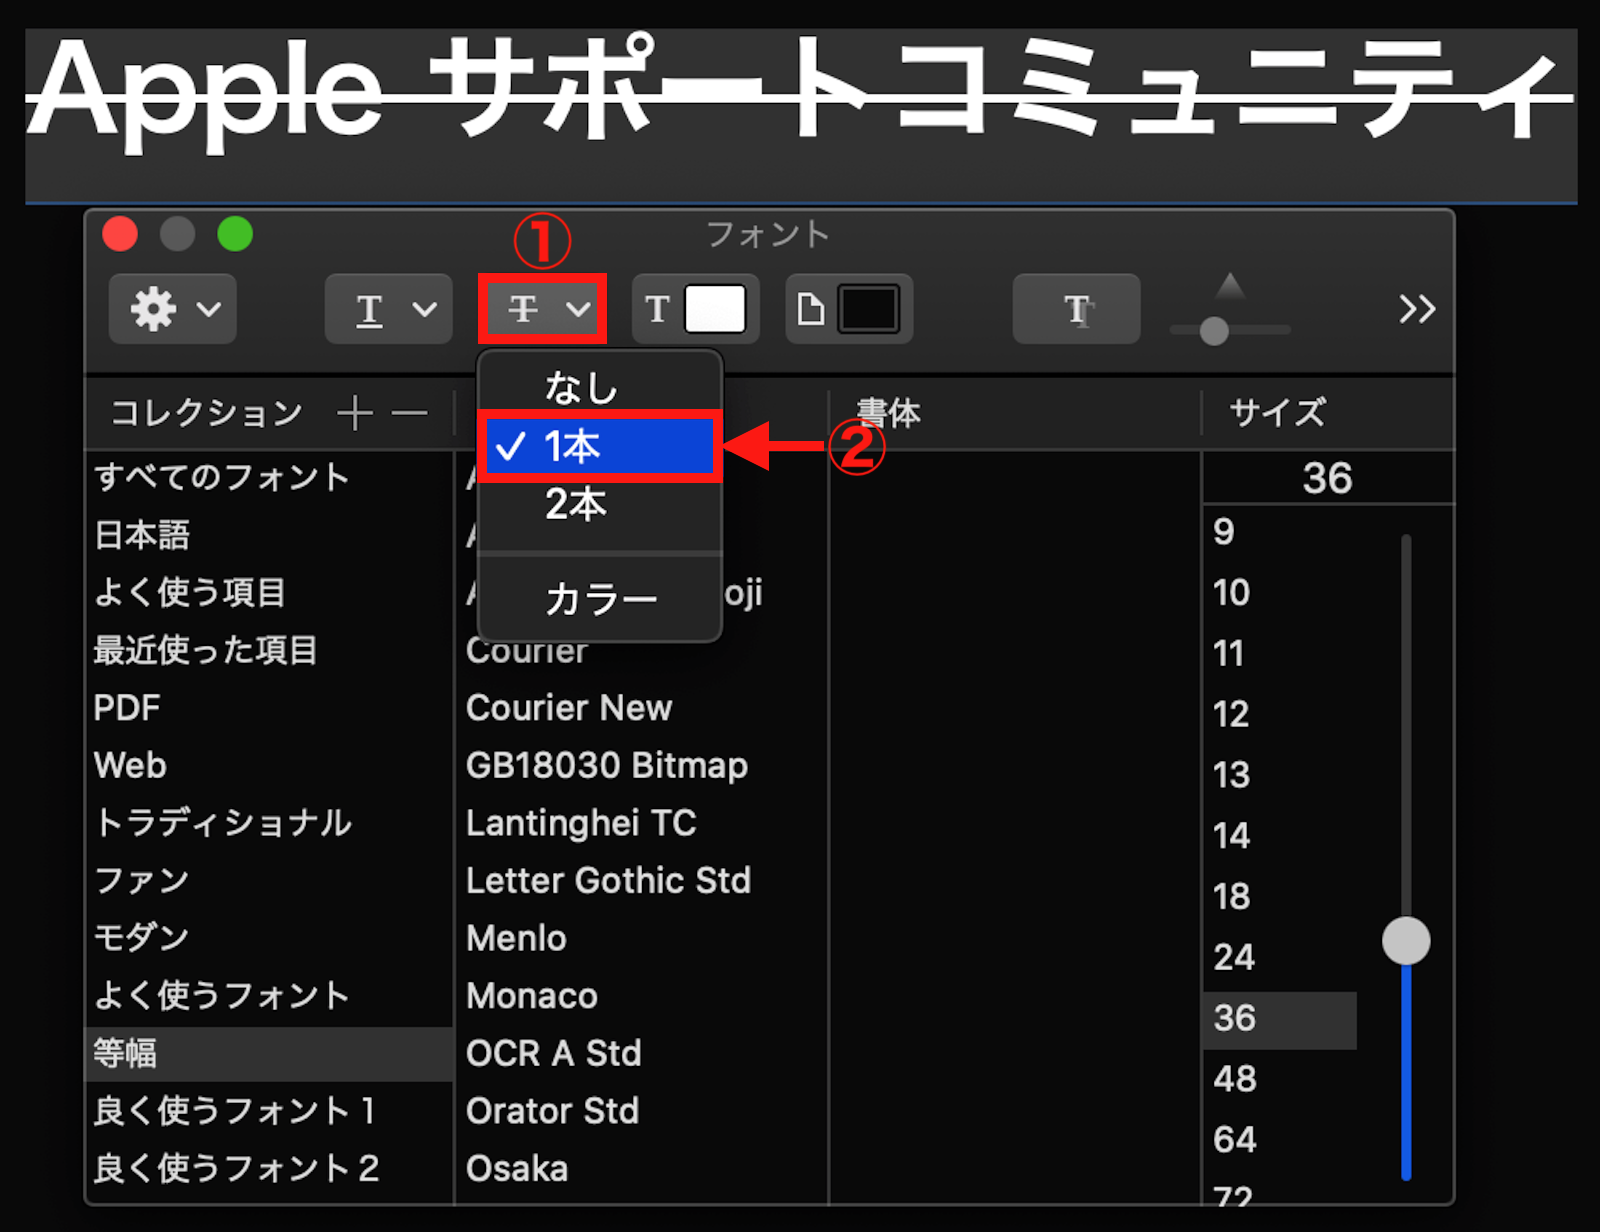The height and width of the screenshot is (1232, 1600).
Task: Pick a text color from the white swatch
Action: click(x=715, y=309)
